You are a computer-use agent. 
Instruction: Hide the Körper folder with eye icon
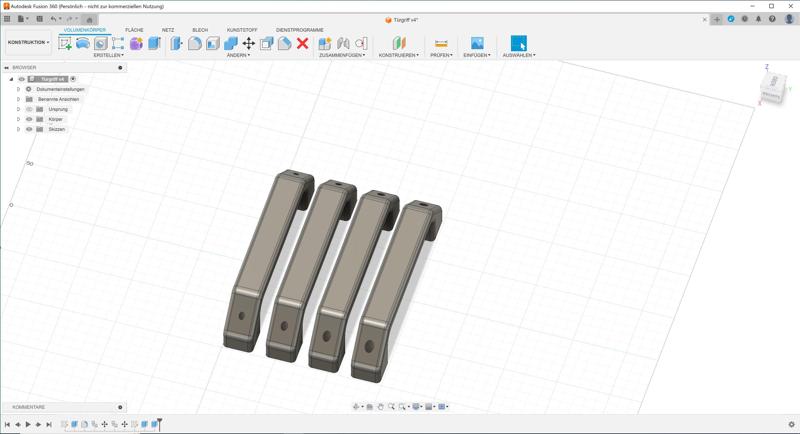pyautogui.click(x=29, y=119)
